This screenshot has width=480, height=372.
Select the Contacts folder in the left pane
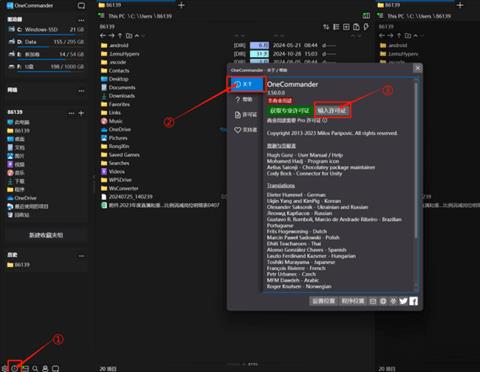point(115,71)
